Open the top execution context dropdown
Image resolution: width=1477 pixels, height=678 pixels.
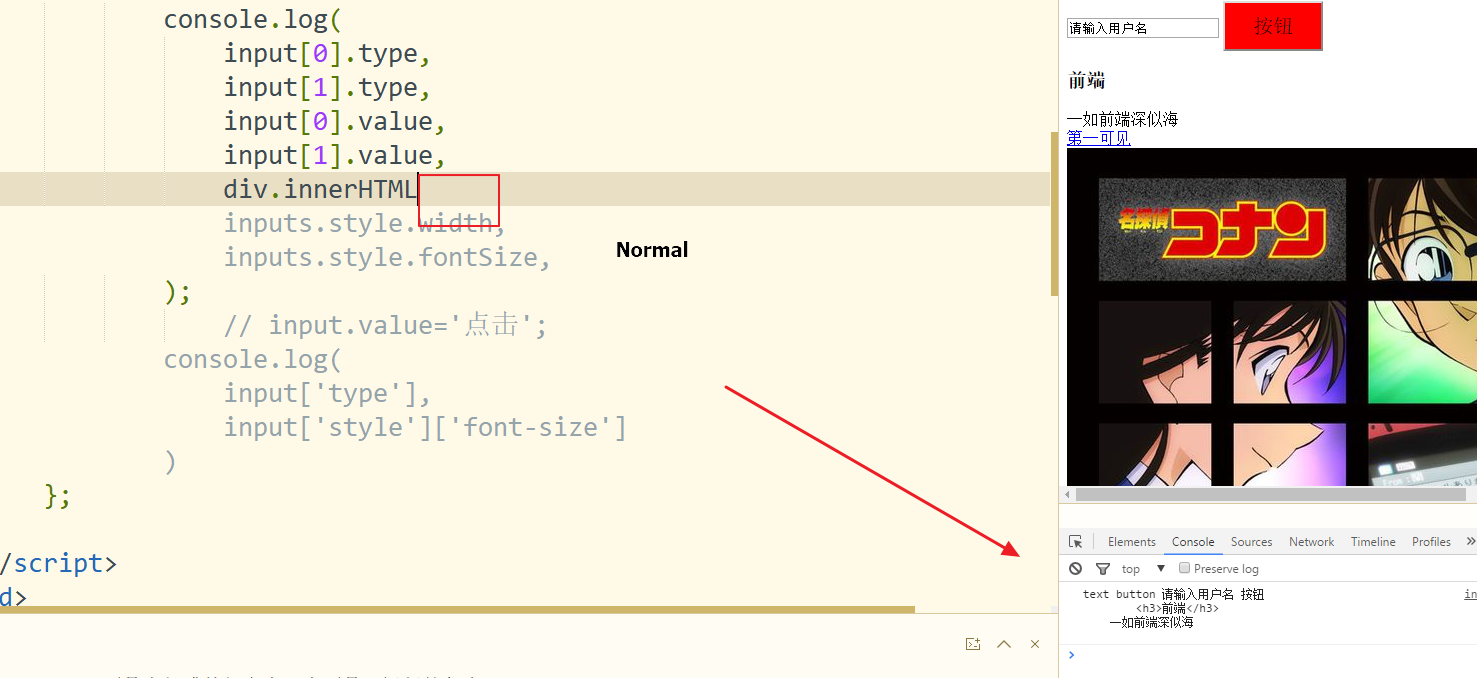[1143, 569]
